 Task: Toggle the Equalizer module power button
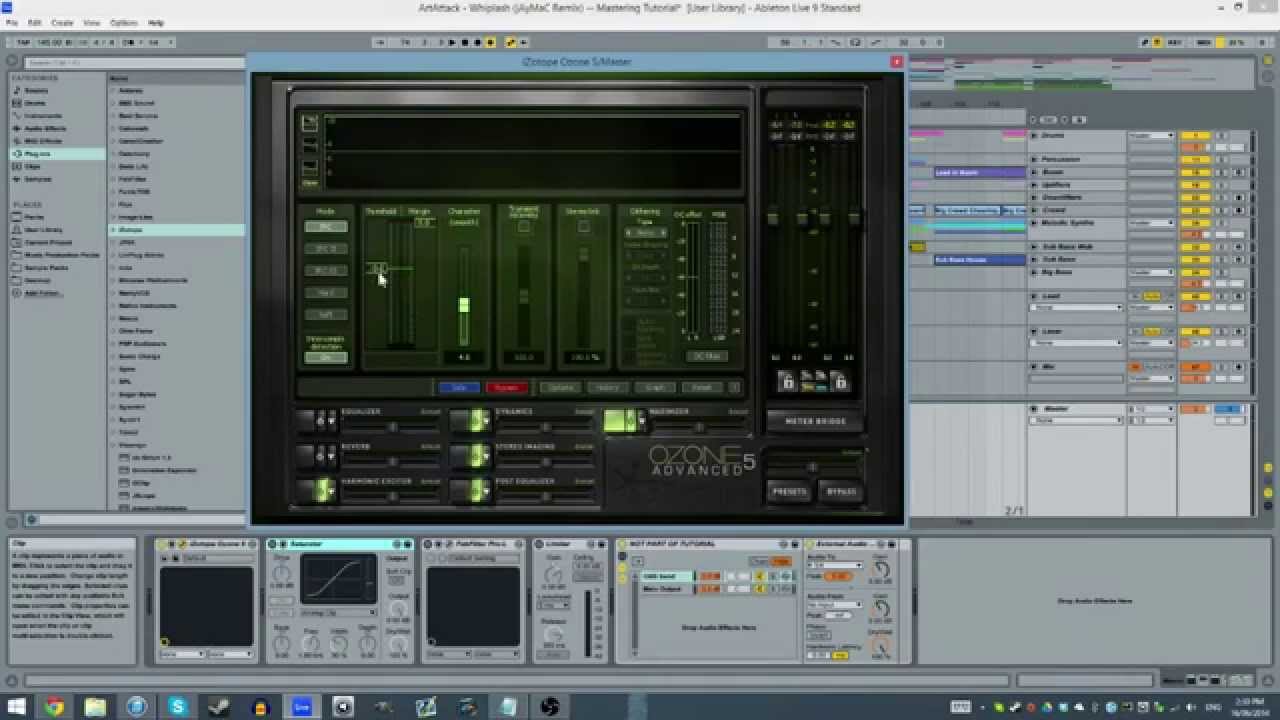click(320, 421)
